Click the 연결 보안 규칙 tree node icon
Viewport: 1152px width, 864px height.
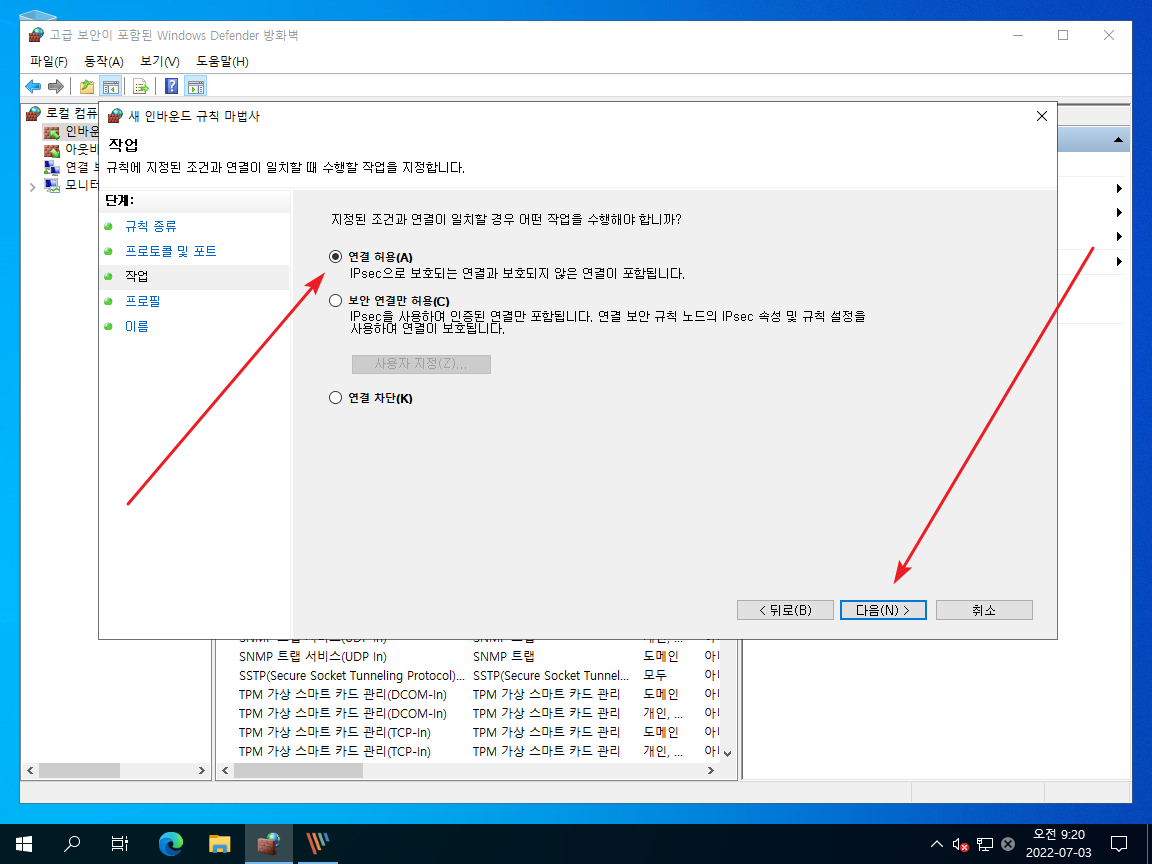pos(51,168)
